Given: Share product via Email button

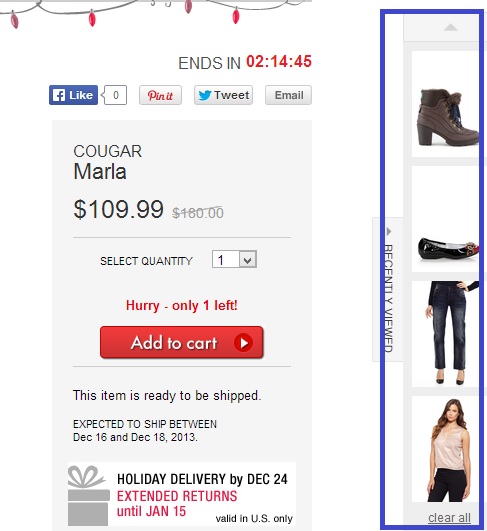Looking at the screenshot, I should point(289,95).
